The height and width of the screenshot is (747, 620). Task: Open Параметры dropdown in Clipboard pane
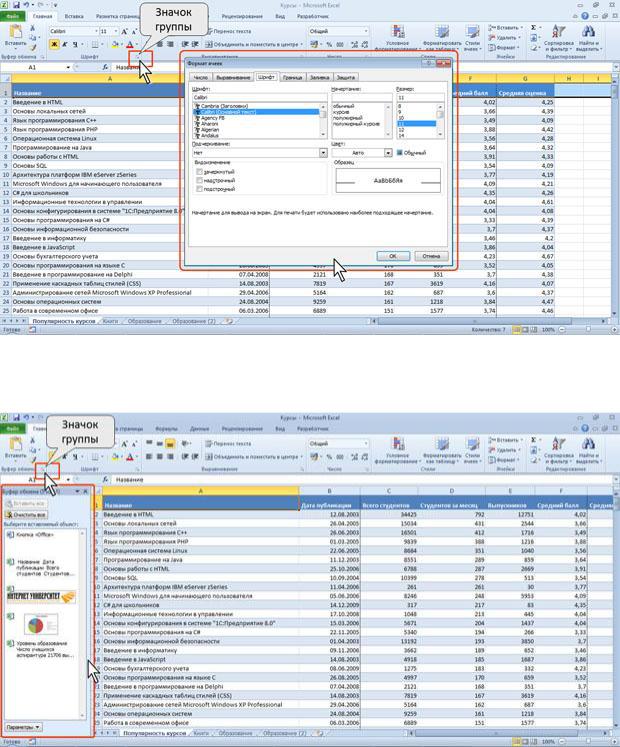tap(24, 727)
